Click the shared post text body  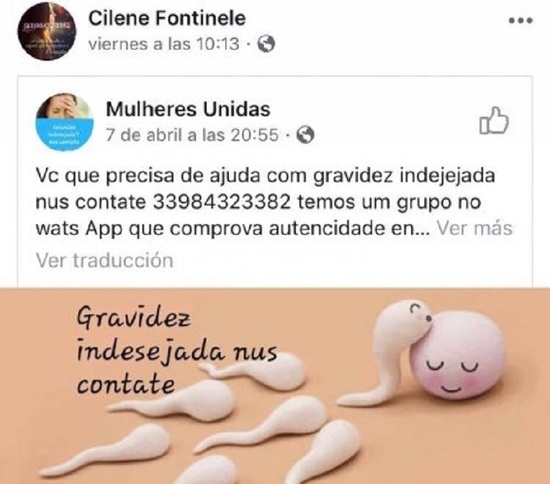(x=274, y=202)
